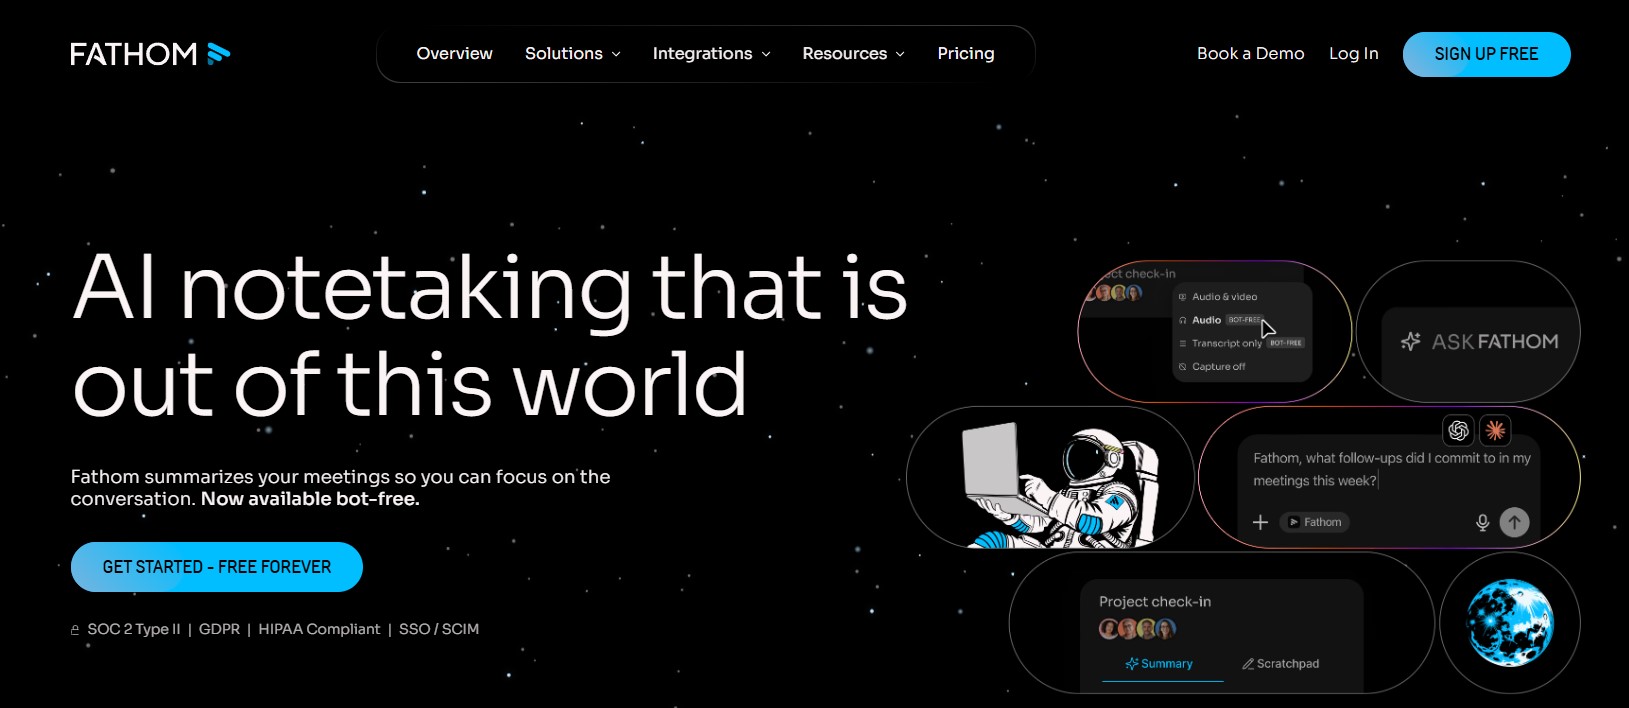Viewport: 1629px width, 708px height.
Task: Click the SSO / SCIM text
Action: [439, 629]
